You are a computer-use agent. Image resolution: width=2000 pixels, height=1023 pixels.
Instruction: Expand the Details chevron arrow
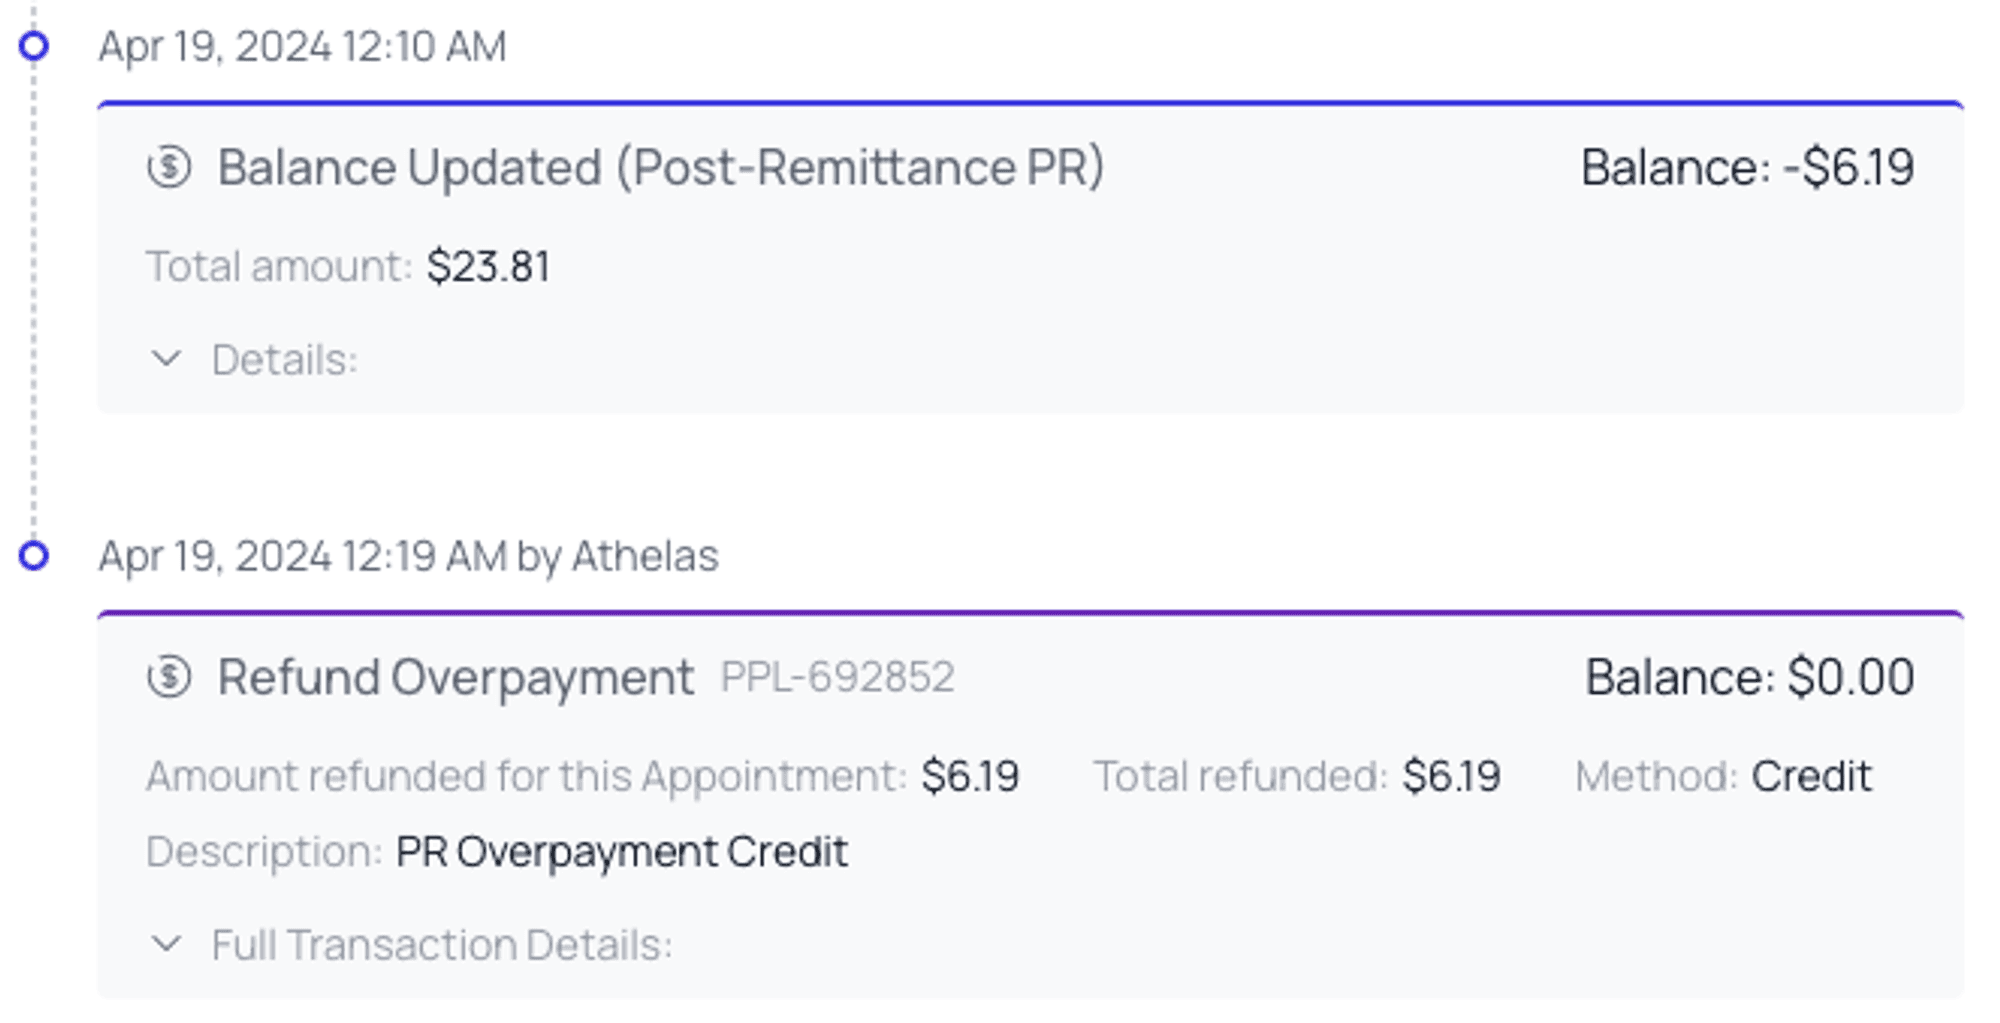[166, 359]
